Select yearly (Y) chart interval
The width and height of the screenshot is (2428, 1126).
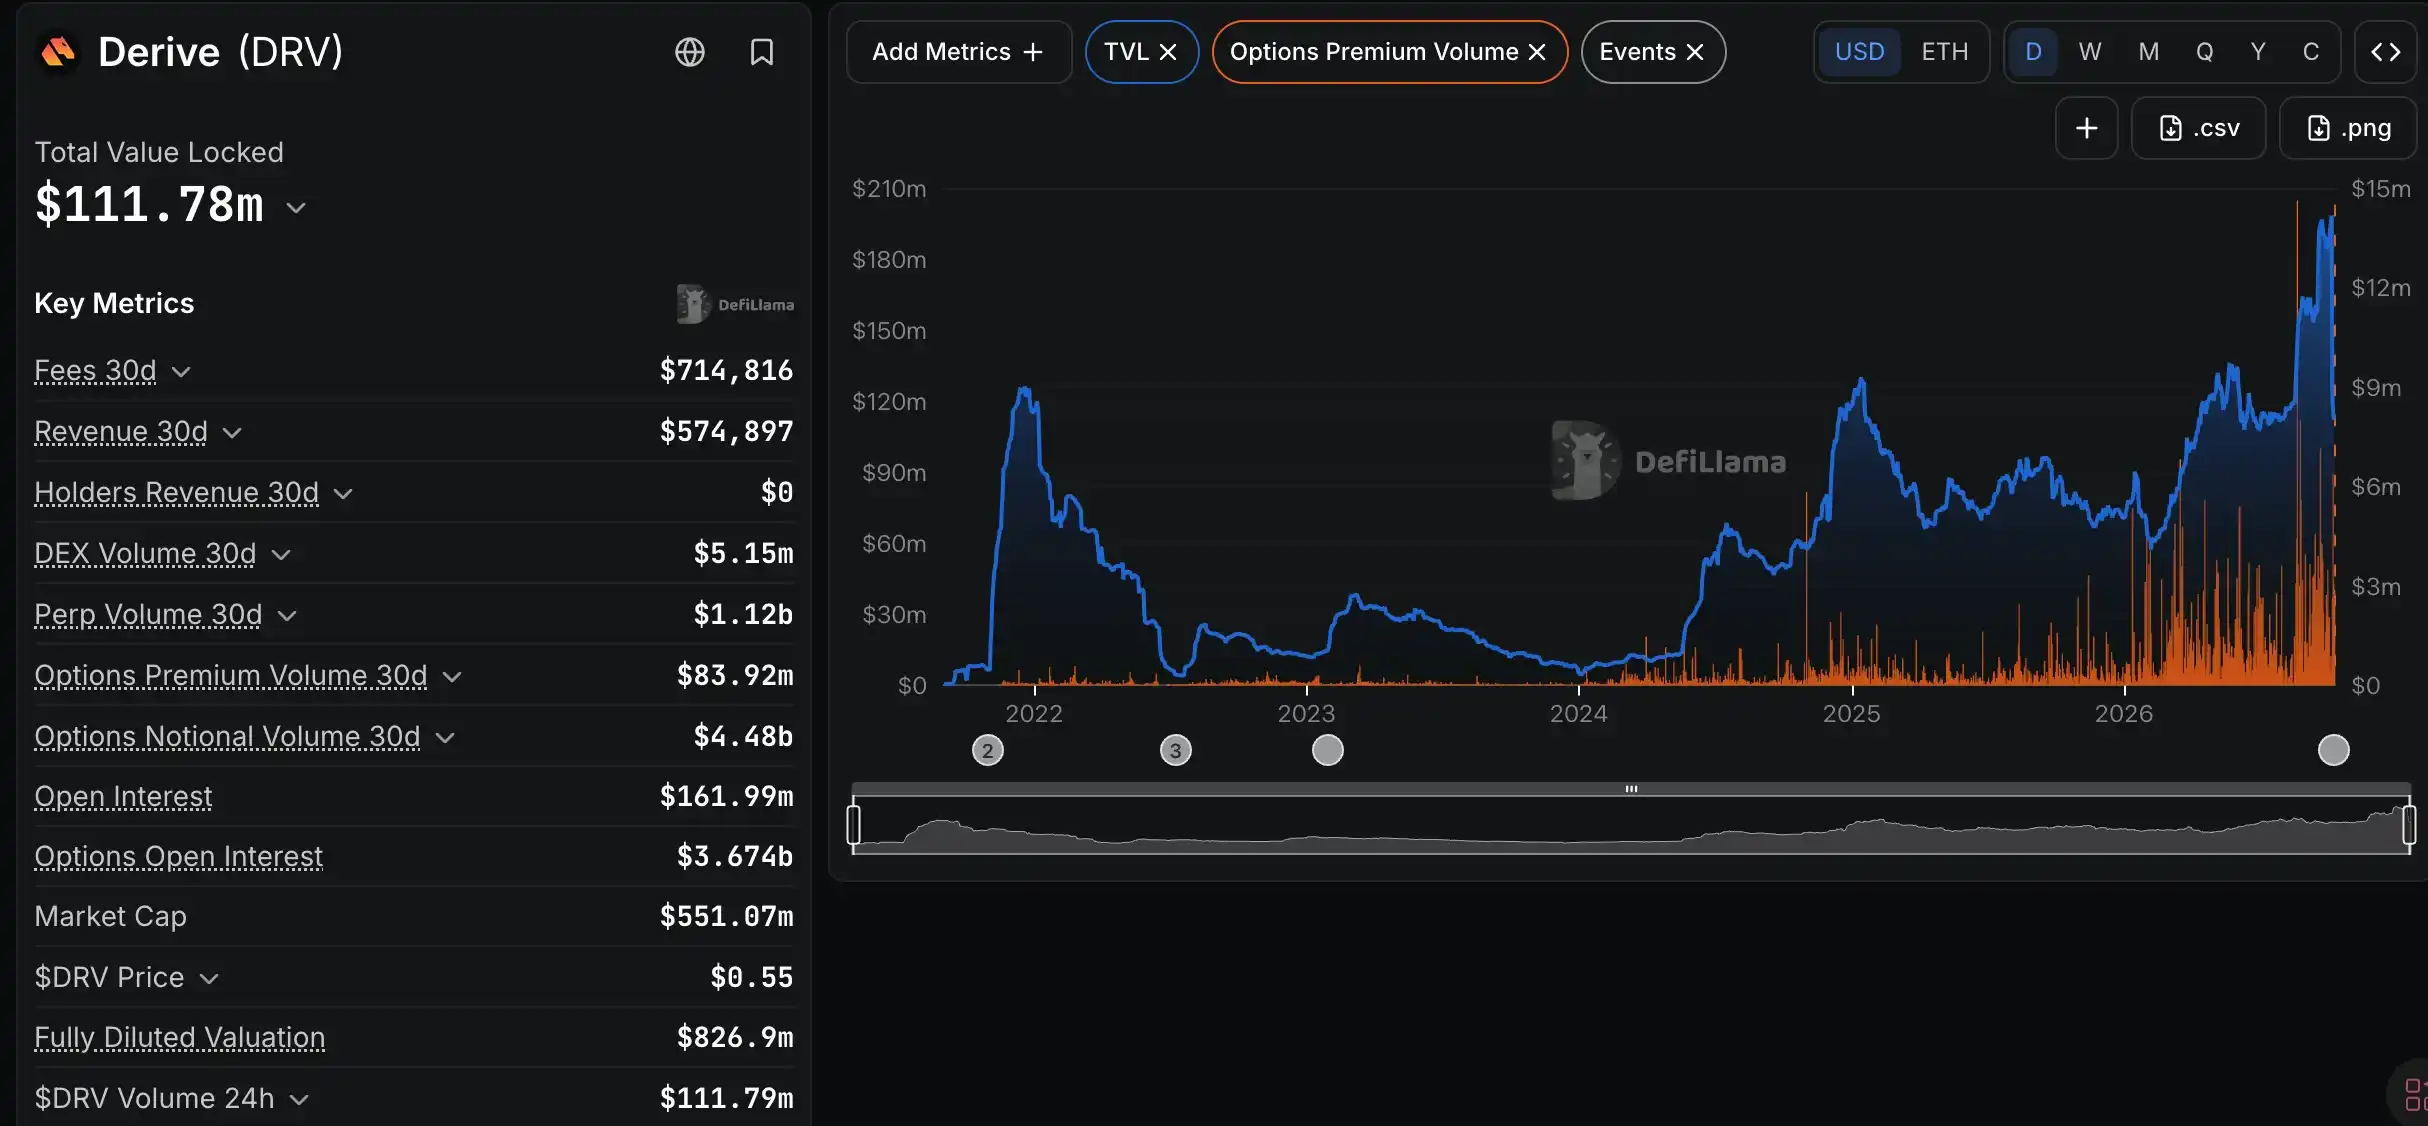coord(2258,52)
